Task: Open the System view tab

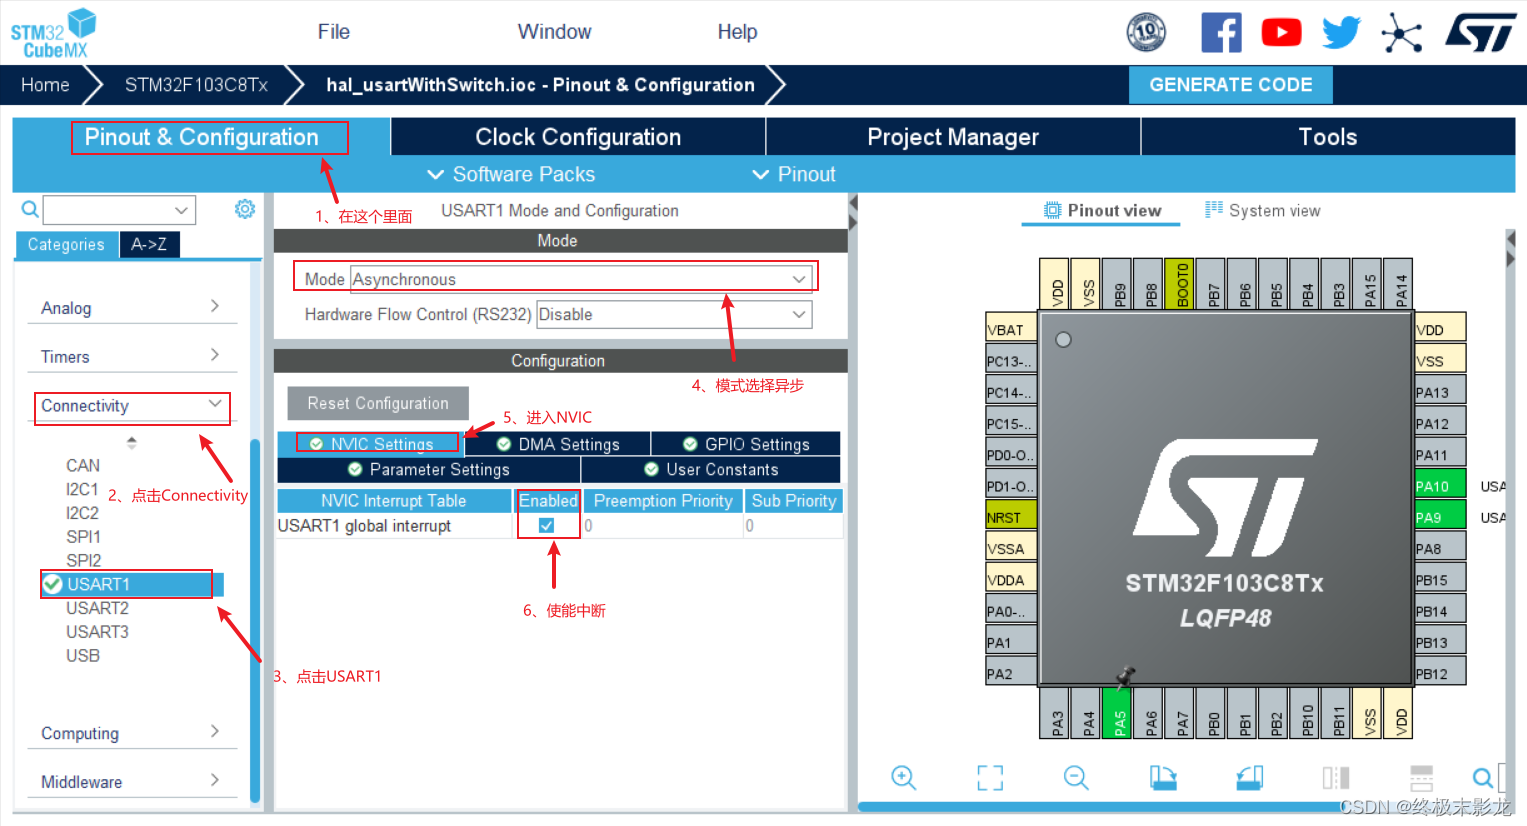Action: [1263, 210]
